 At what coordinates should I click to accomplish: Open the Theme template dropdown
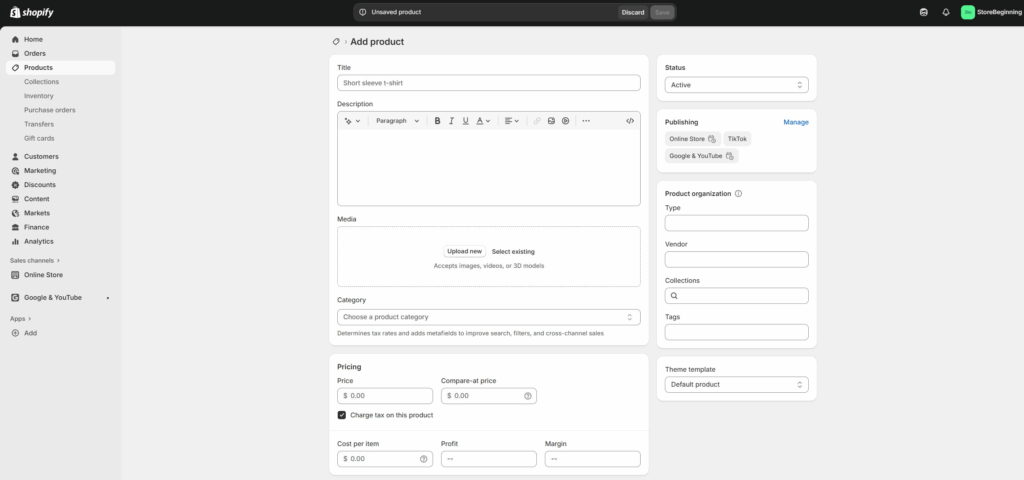pyautogui.click(x=736, y=384)
